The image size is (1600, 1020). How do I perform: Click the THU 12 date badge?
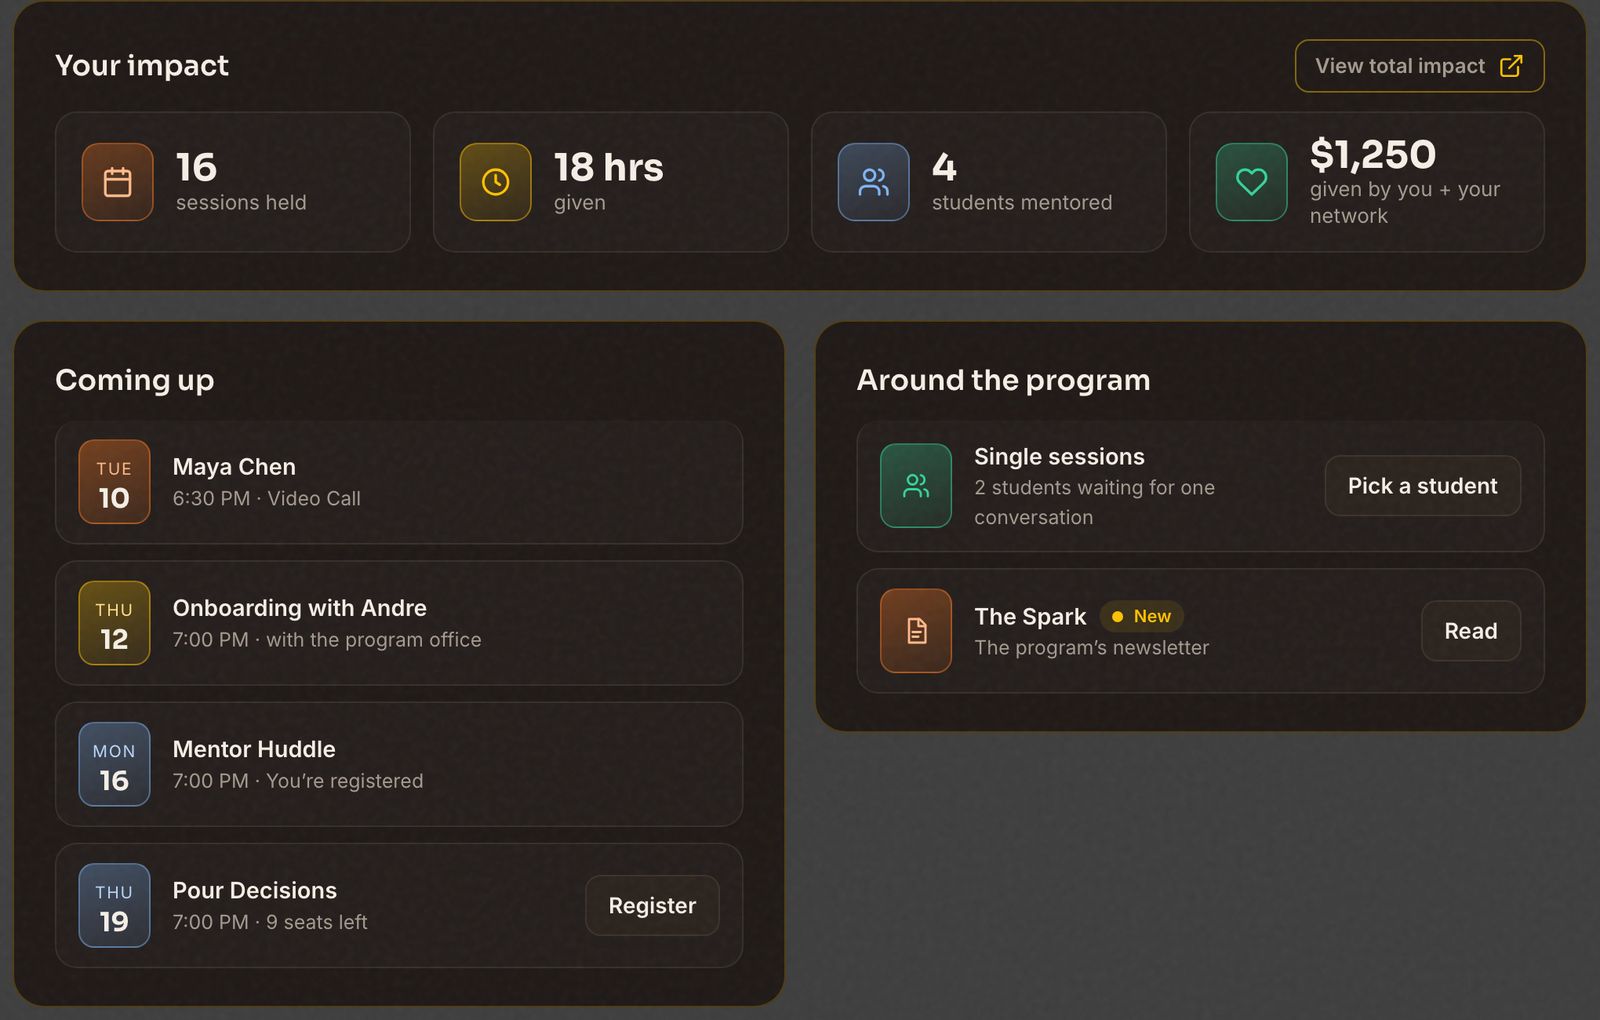[x=114, y=623]
